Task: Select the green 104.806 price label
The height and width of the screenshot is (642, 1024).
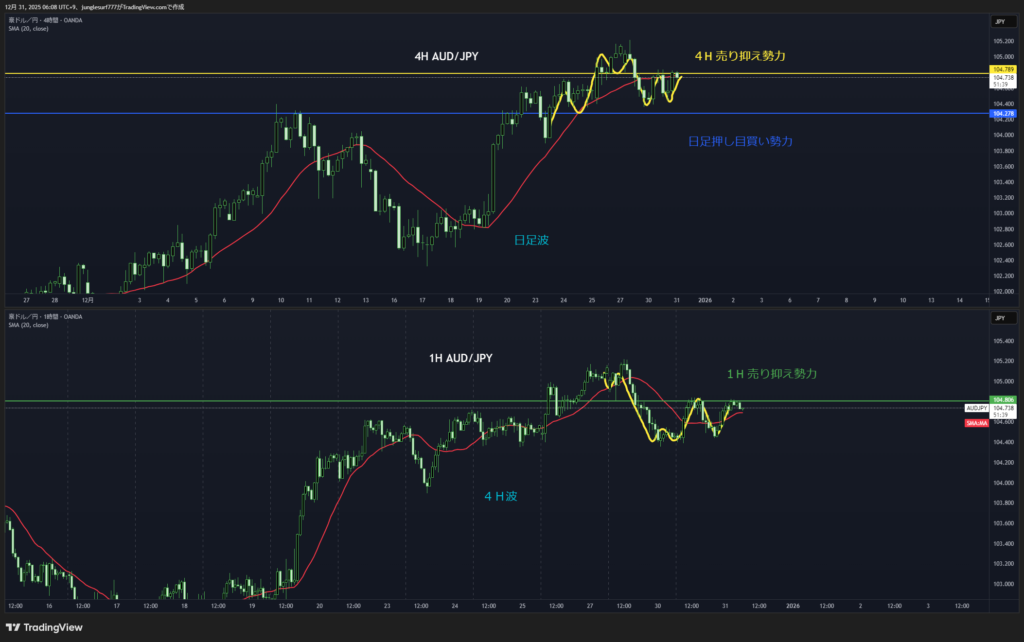Action: (x=1003, y=400)
